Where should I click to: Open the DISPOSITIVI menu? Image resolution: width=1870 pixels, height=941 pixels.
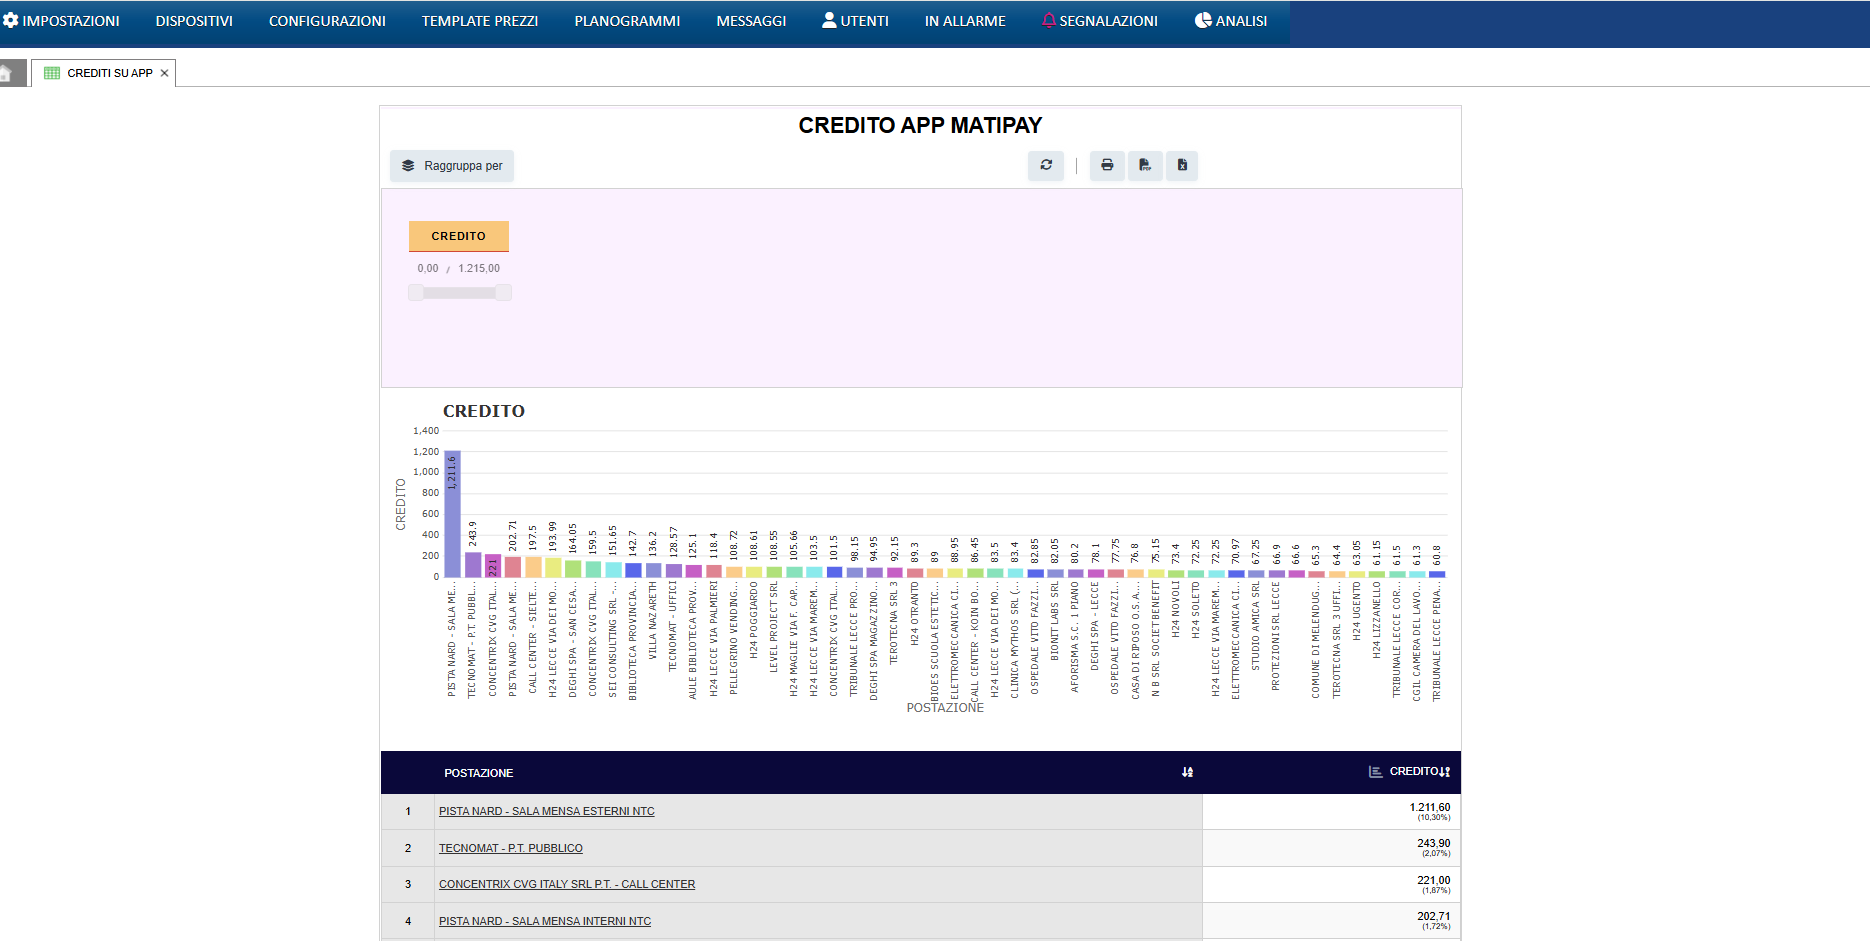coord(194,21)
